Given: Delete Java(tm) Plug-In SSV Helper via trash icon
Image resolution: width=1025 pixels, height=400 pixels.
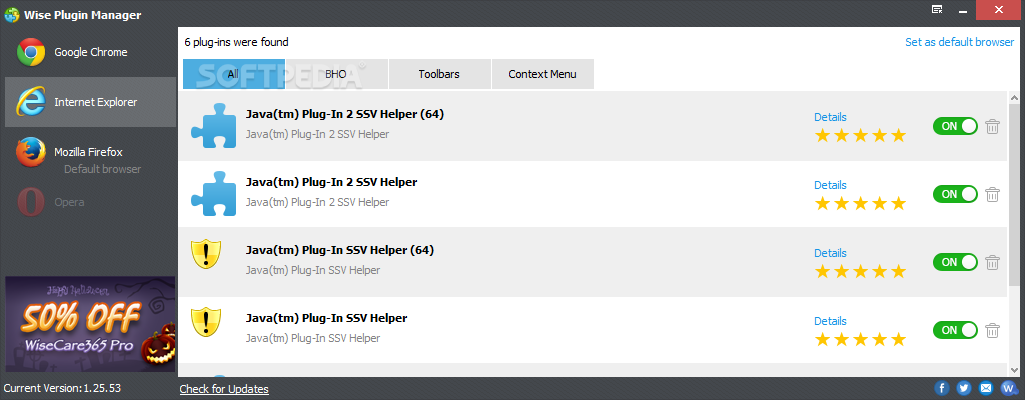Looking at the screenshot, I should point(992,330).
